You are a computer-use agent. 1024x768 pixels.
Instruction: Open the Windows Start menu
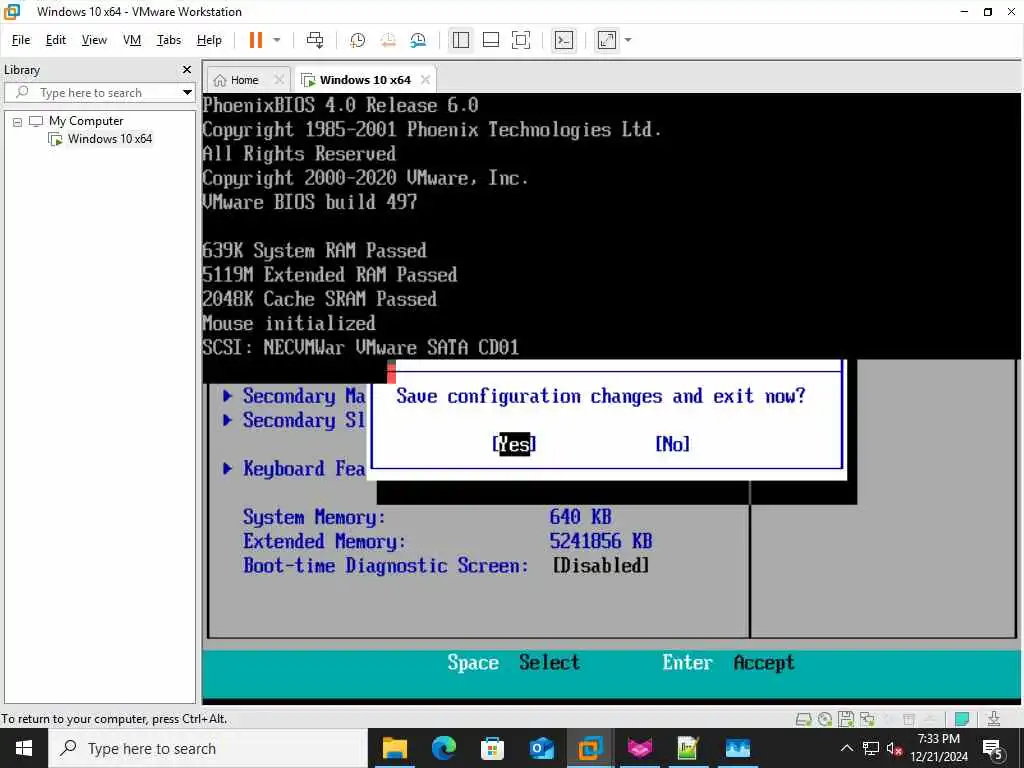(x=24, y=748)
